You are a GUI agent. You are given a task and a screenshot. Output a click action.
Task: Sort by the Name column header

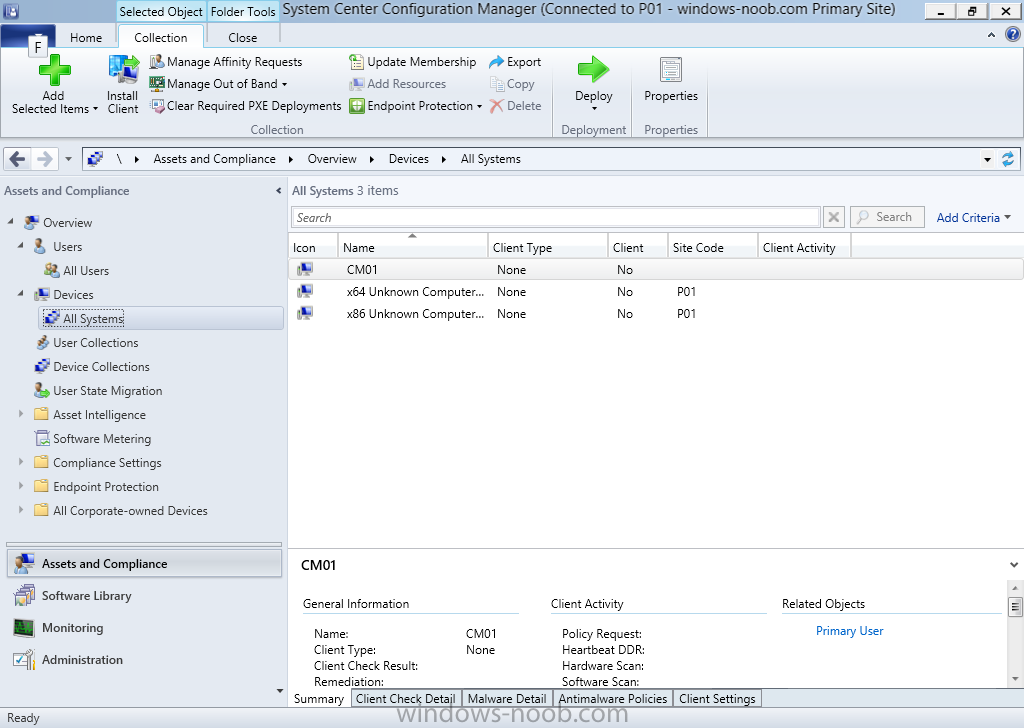click(412, 247)
